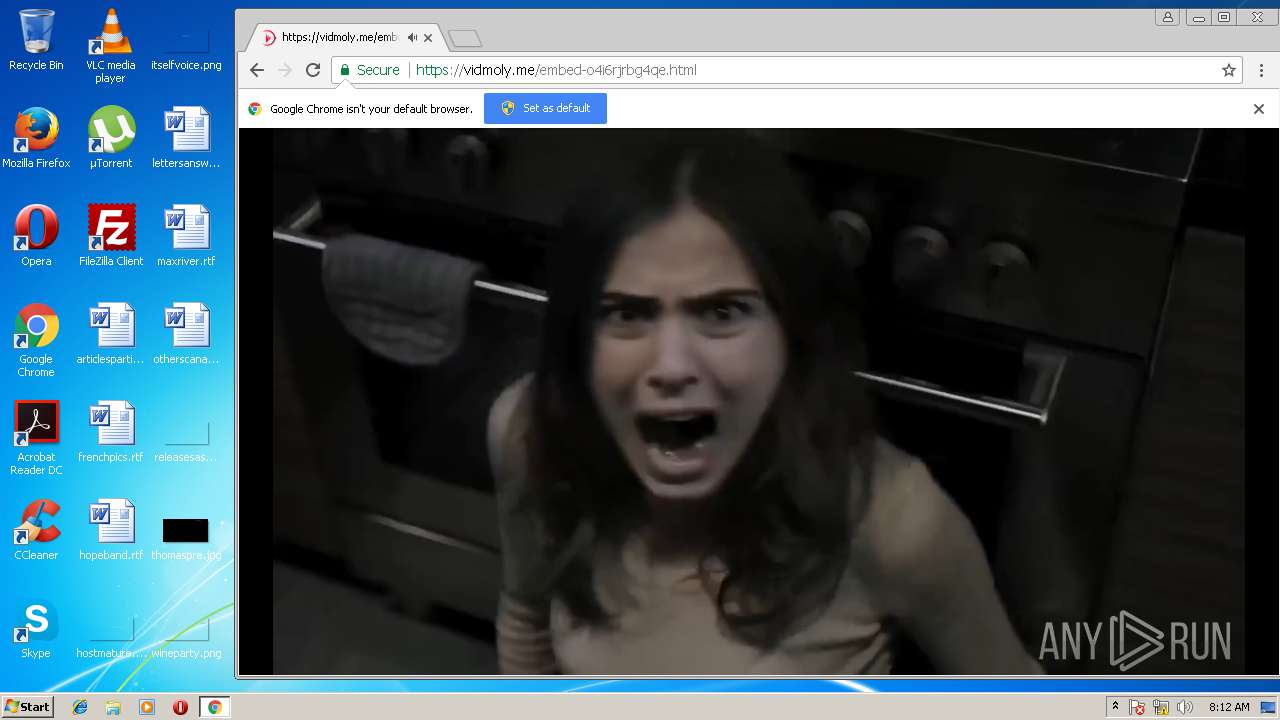This screenshot has height=720, width=1280.
Task: Switch to Chrome via the taskbar button
Action: pos(214,707)
